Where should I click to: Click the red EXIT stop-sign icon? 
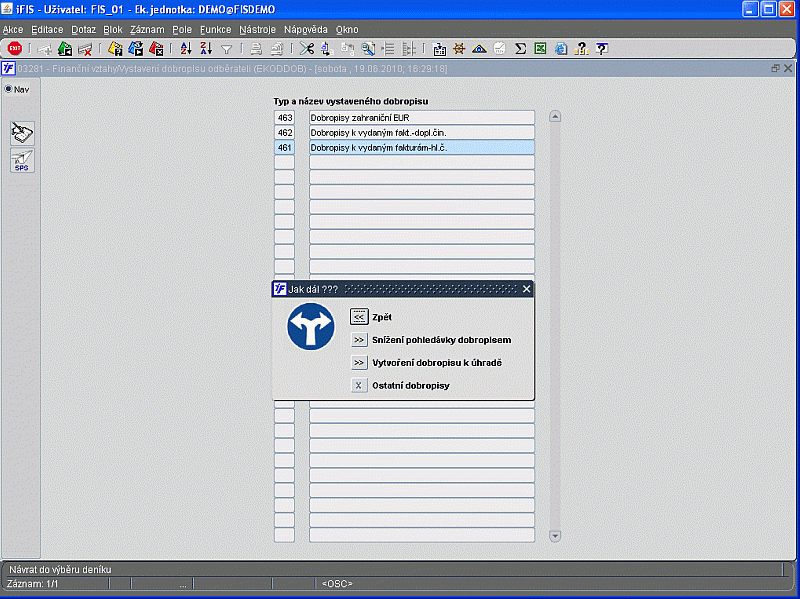click(x=15, y=48)
